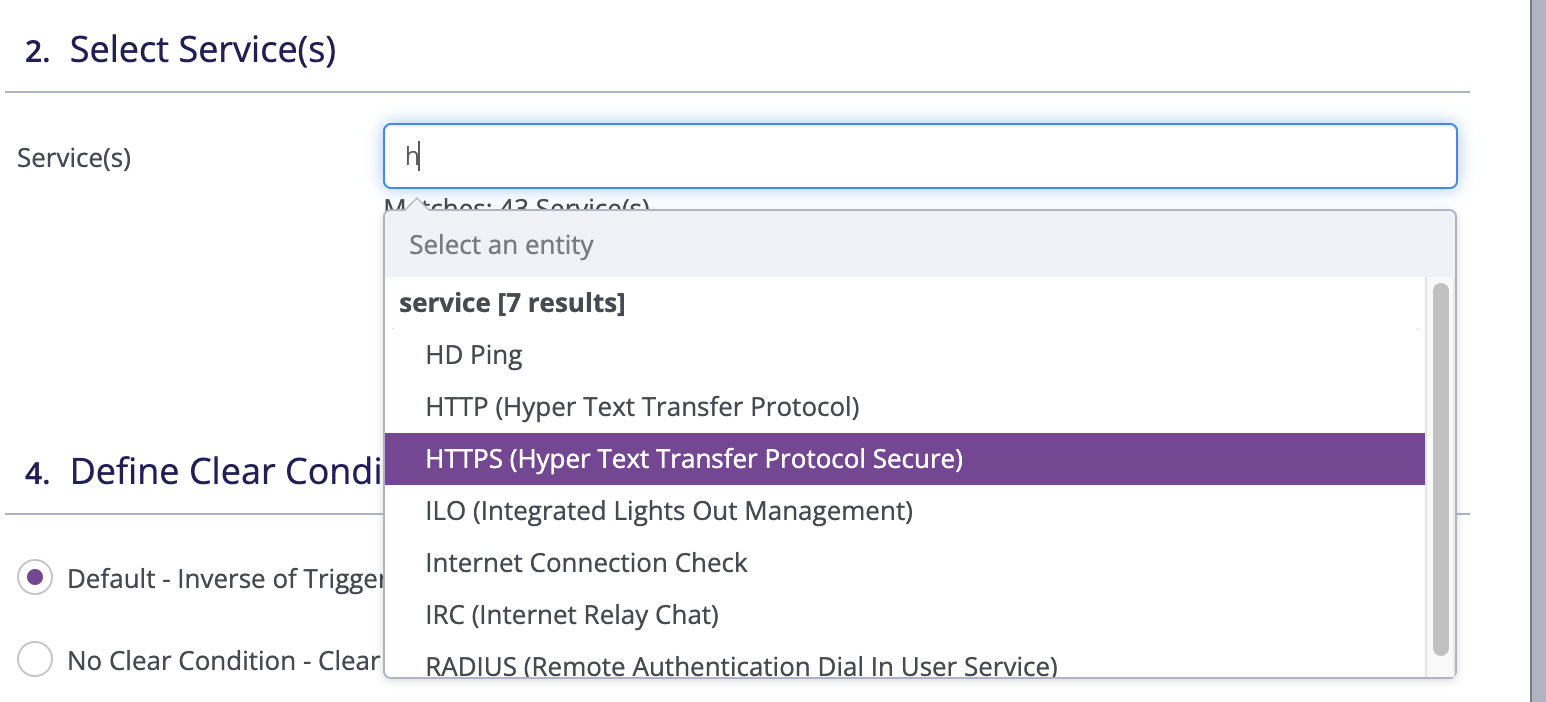Click the Default - Inverse of Trigger label text
The width and height of the screenshot is (1546, 702).
[226, 579]
